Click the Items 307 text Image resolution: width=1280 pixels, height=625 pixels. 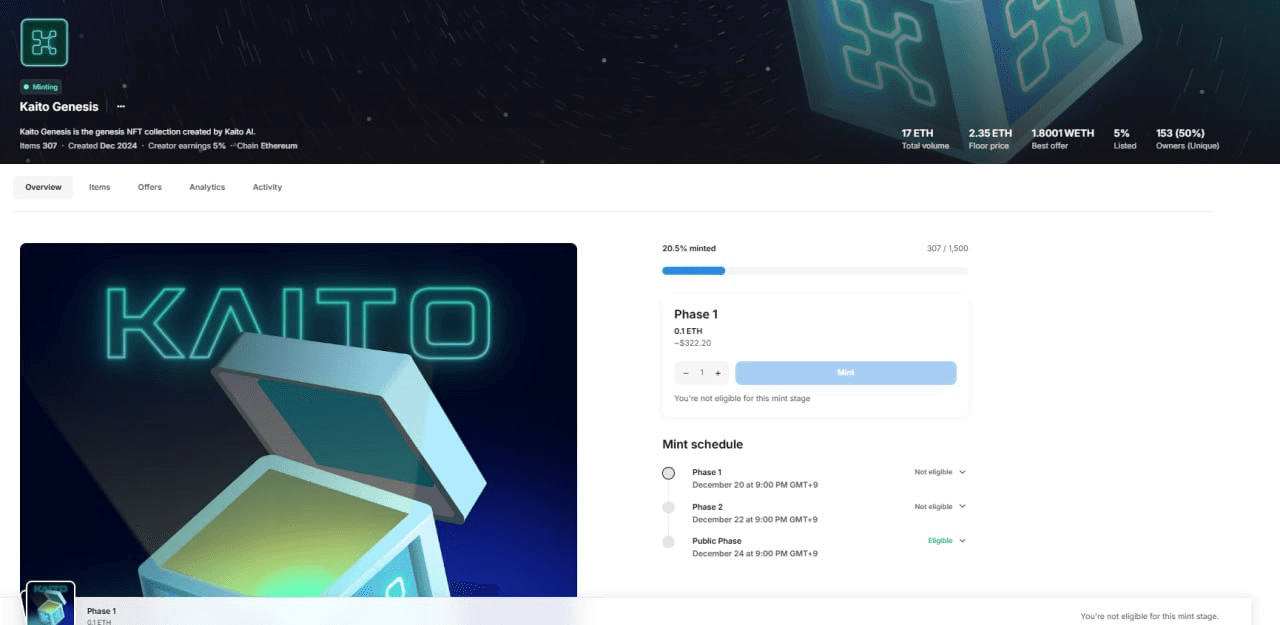[39, 146]
